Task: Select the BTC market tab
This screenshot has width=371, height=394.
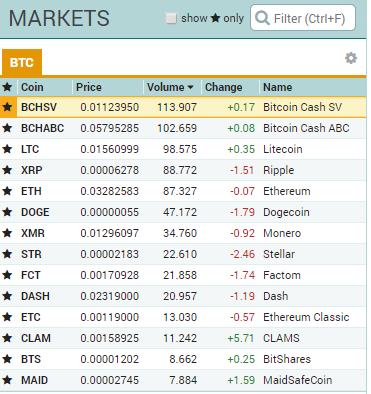Action: pos(22,62)
